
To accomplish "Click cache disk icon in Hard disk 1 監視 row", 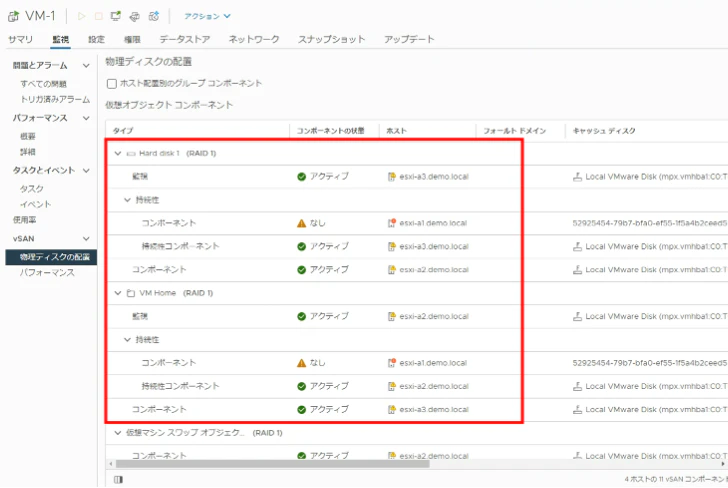I will (577, 176).
